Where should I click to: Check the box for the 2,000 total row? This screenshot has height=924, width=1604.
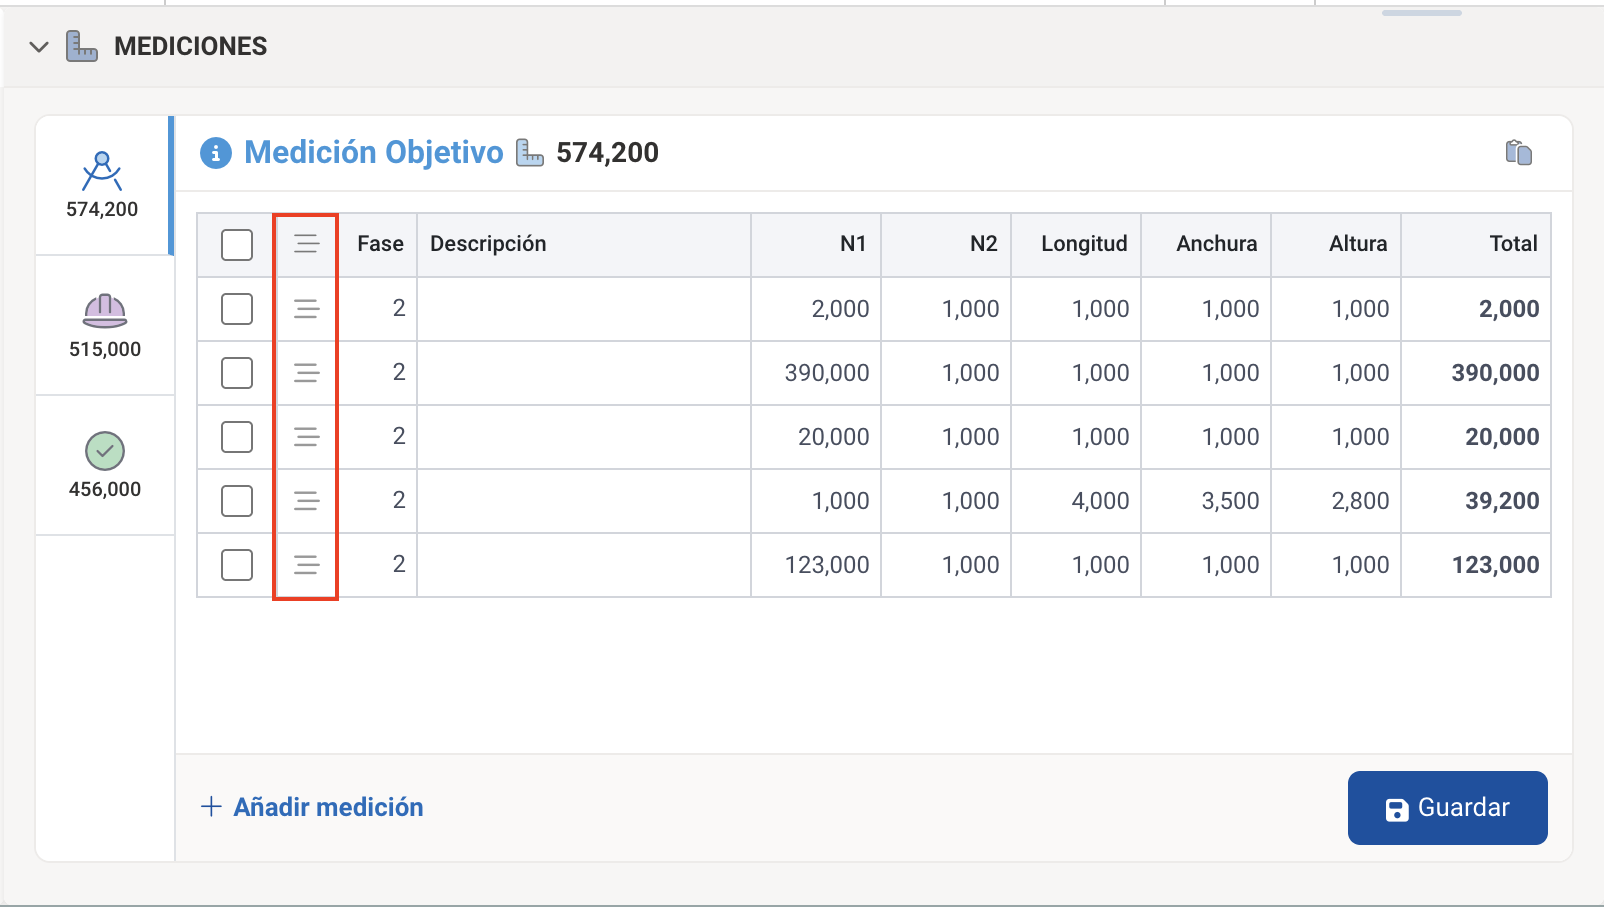(x=237, y=309)
